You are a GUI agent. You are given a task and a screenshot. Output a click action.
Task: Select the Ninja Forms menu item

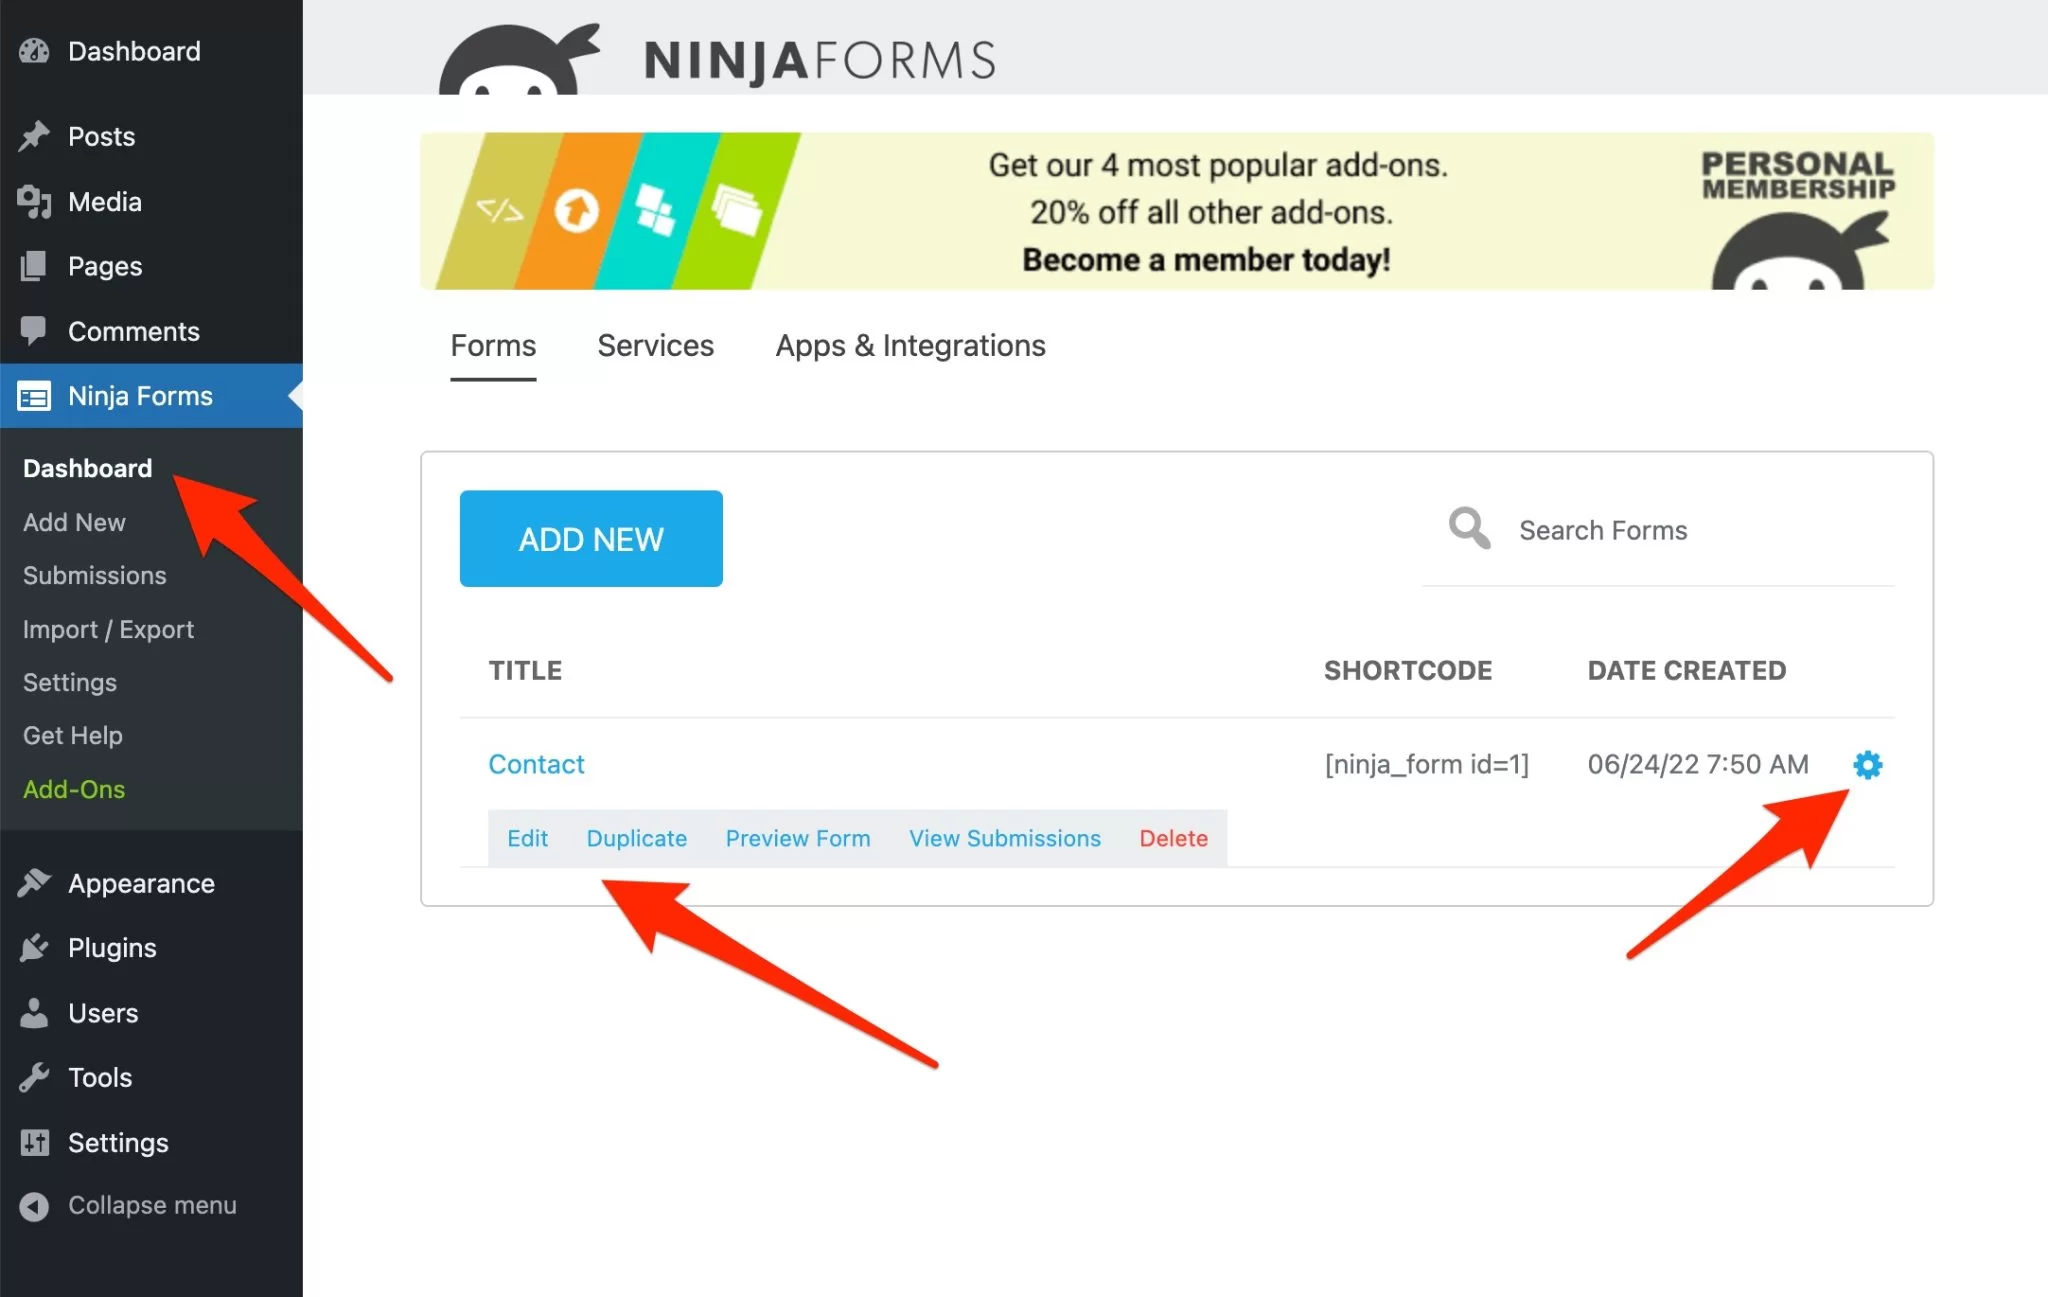coord(151,396)
